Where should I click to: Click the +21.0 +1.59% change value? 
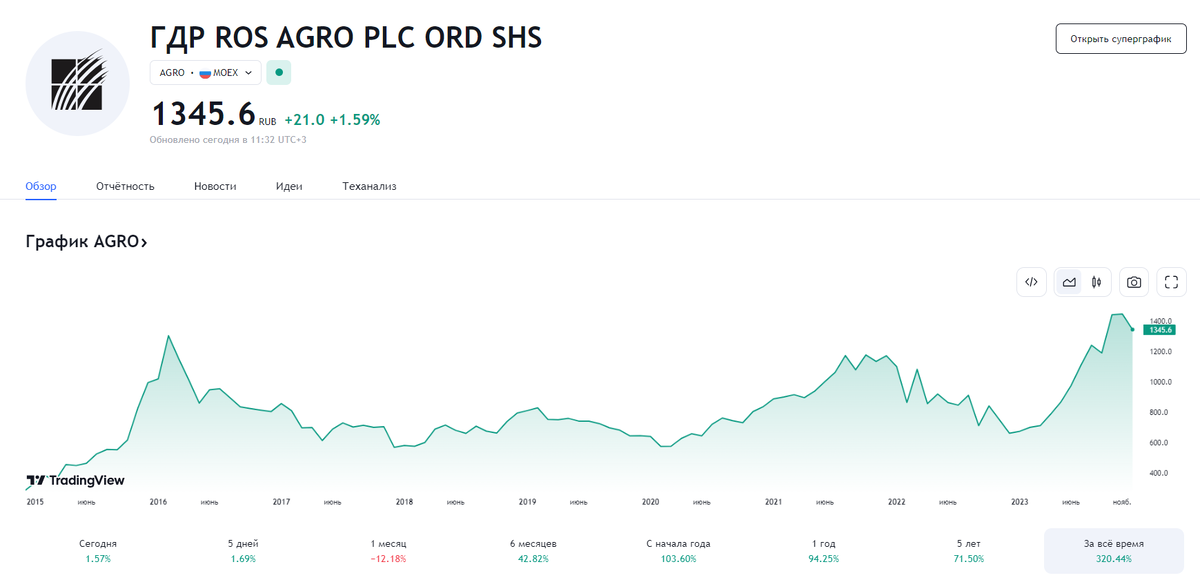(x=332, y=120)
